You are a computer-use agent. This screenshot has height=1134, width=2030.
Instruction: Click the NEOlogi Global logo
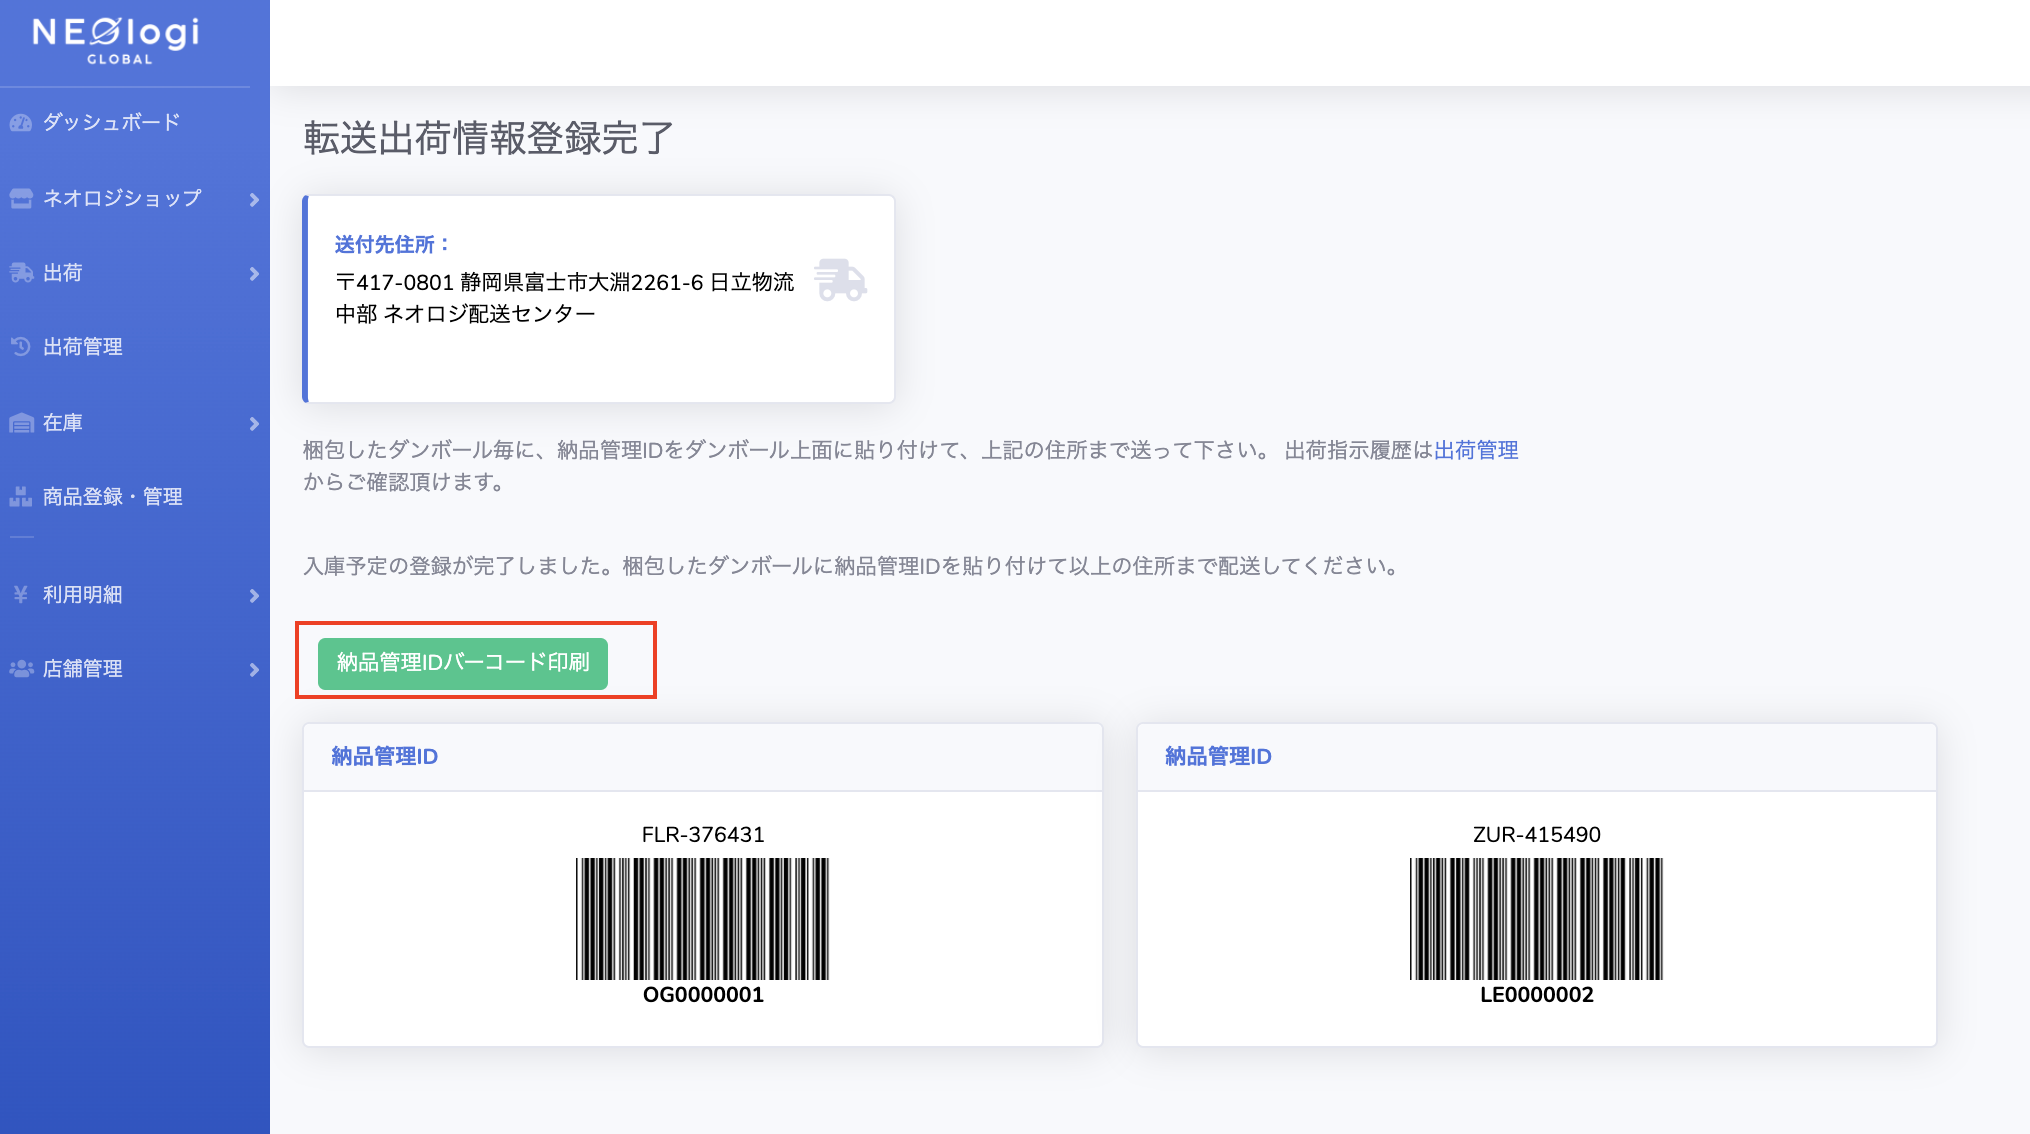click(116, 40)
